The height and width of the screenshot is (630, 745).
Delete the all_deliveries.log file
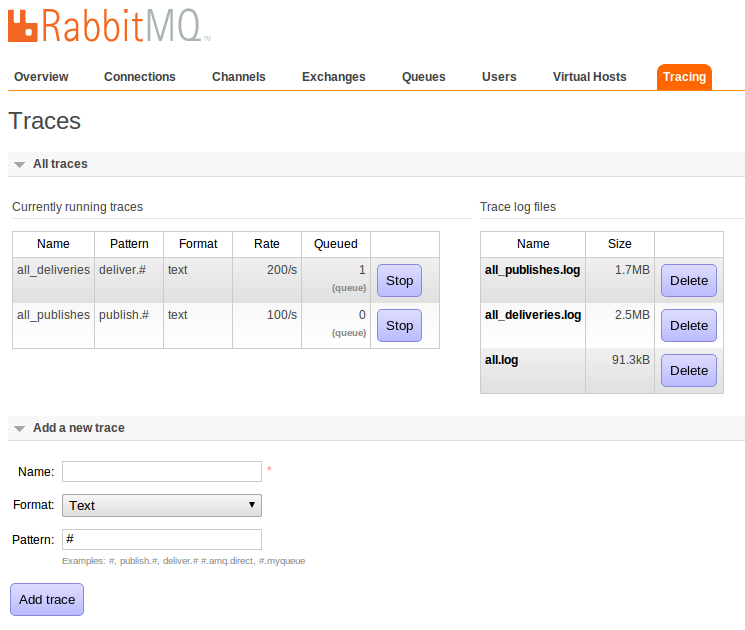coord(688,325)
